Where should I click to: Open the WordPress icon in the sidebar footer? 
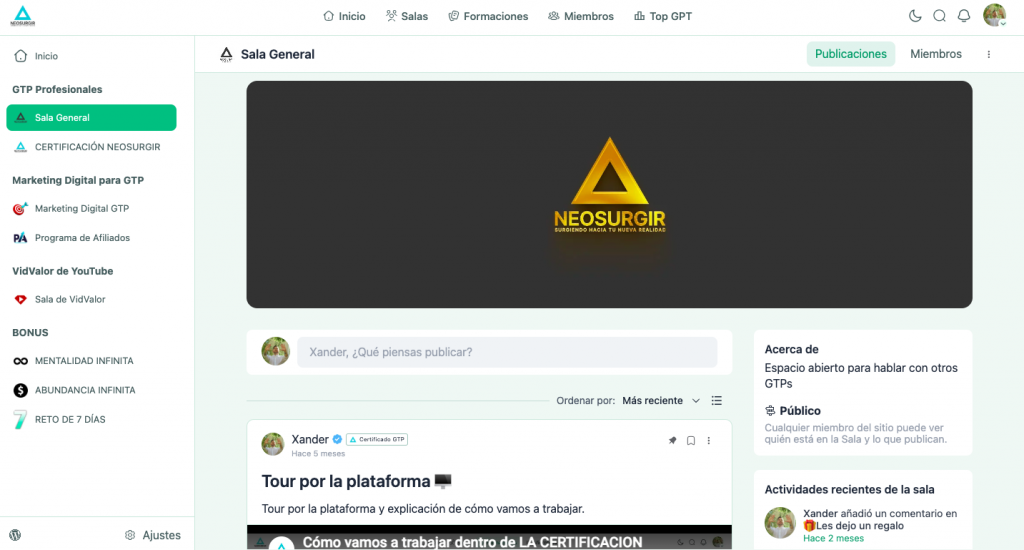point(15,535)
